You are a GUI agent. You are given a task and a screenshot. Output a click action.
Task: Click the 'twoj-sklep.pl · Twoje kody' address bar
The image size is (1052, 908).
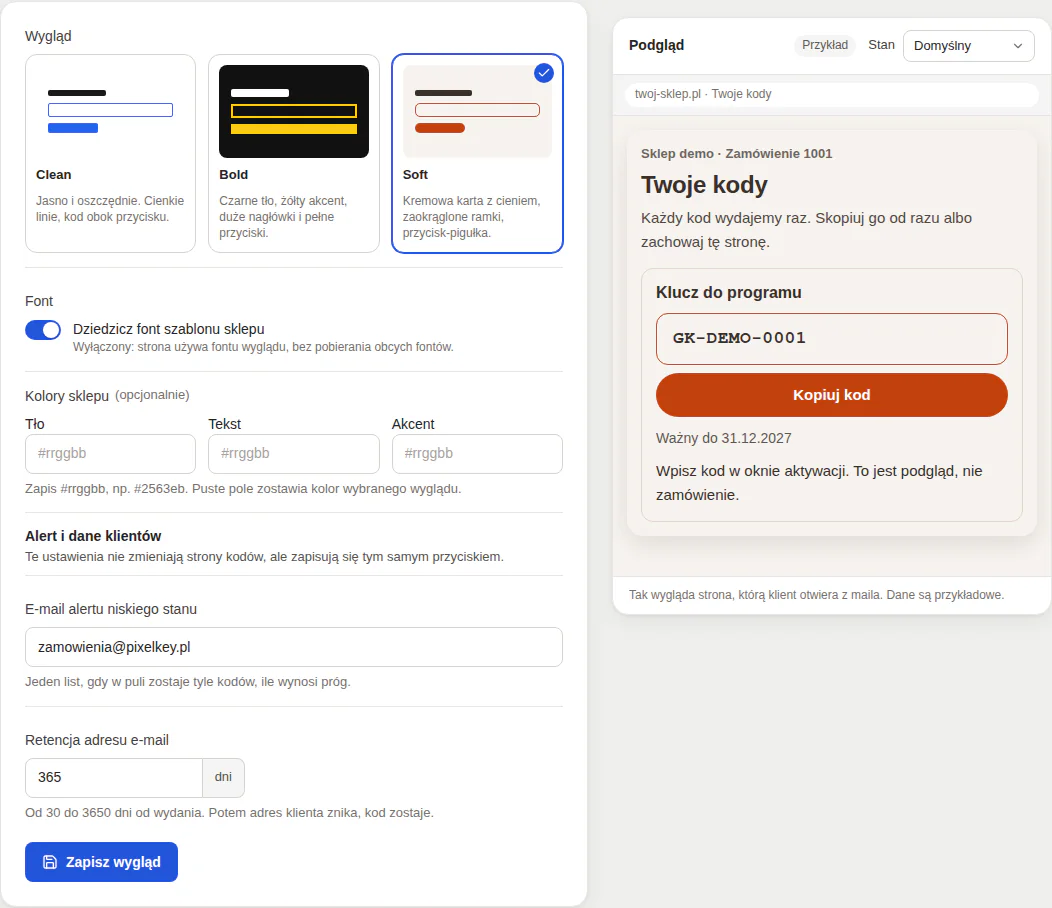pyautogui.click(x=832, y=94)
